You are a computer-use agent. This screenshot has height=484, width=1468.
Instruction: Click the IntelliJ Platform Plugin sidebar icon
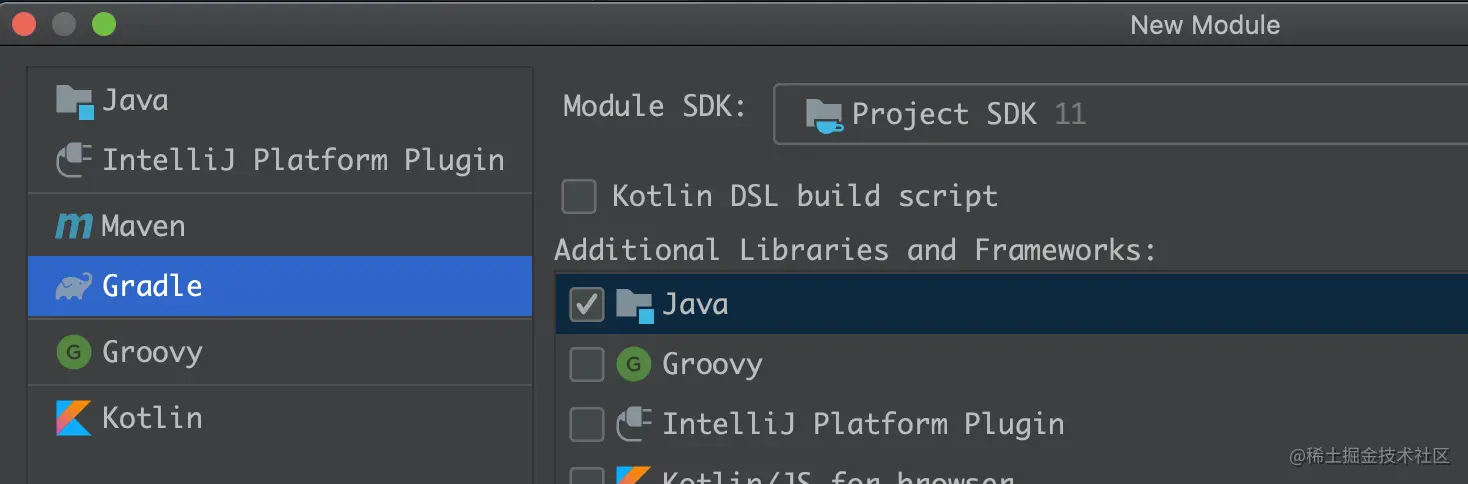(75, 160)
